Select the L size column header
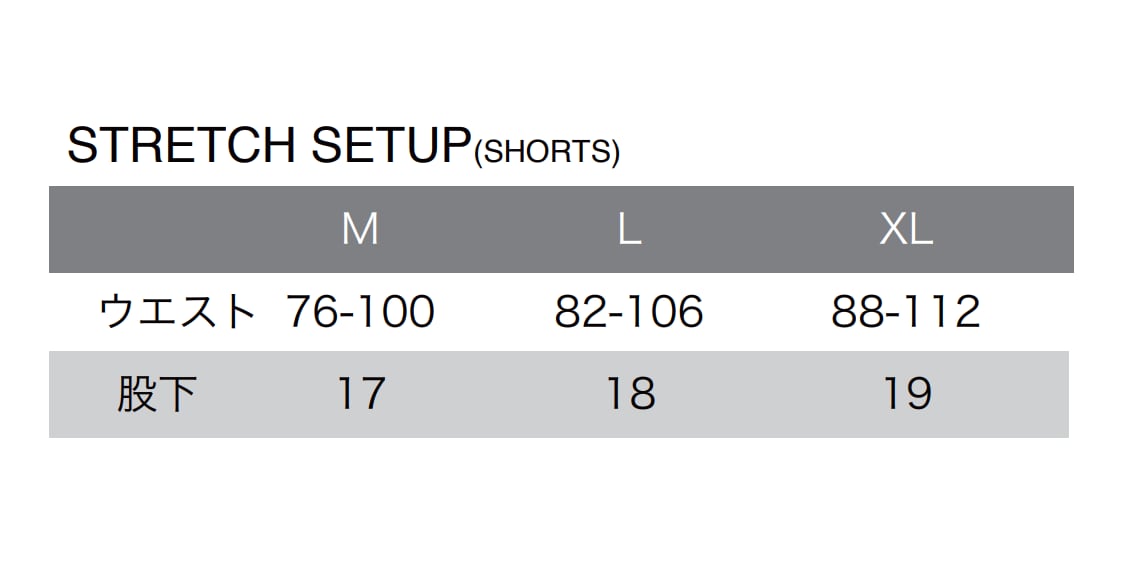 click(x=629, y=230)
